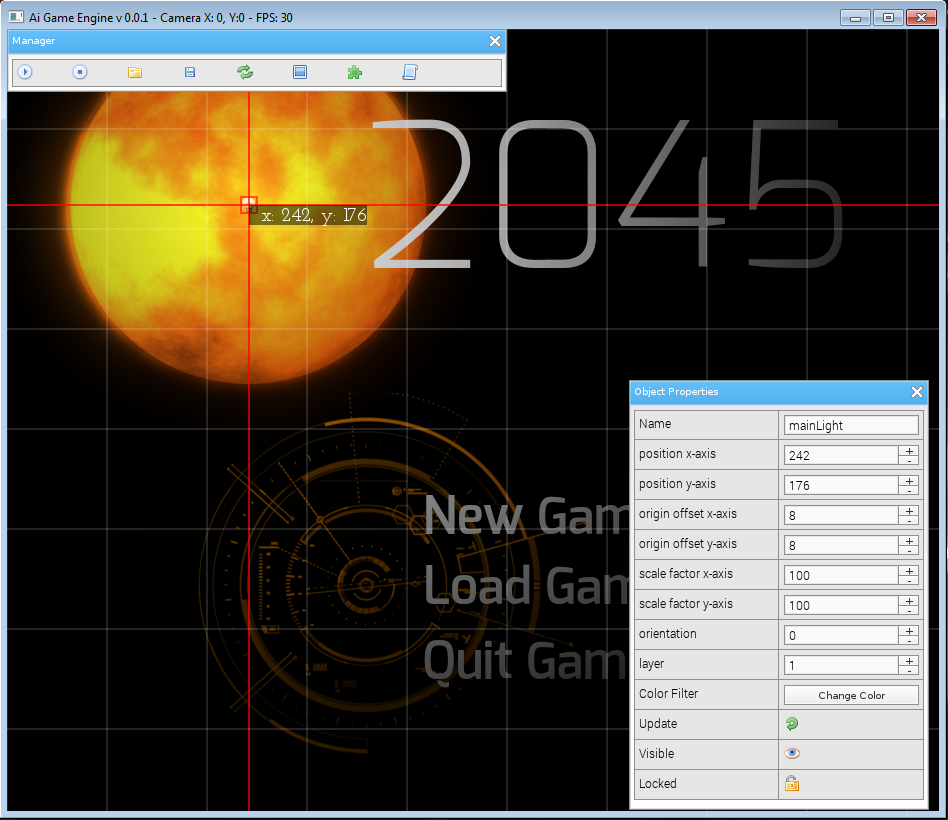Click the Name field containing mainLight

[851, 425]
